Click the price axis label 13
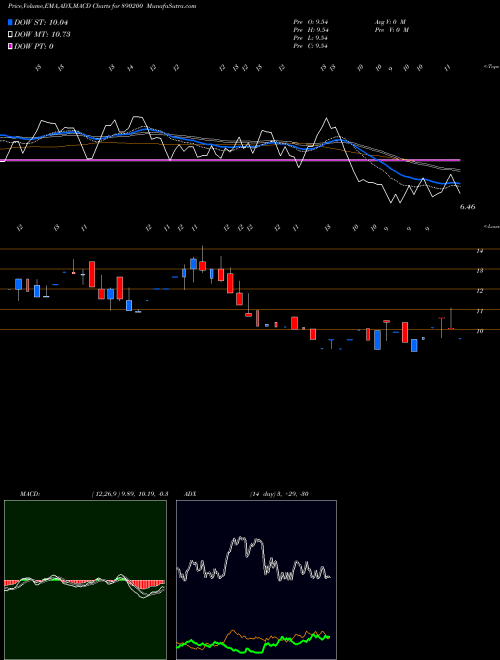The width and height of the screenshot is (500, 660). [479, 271]
